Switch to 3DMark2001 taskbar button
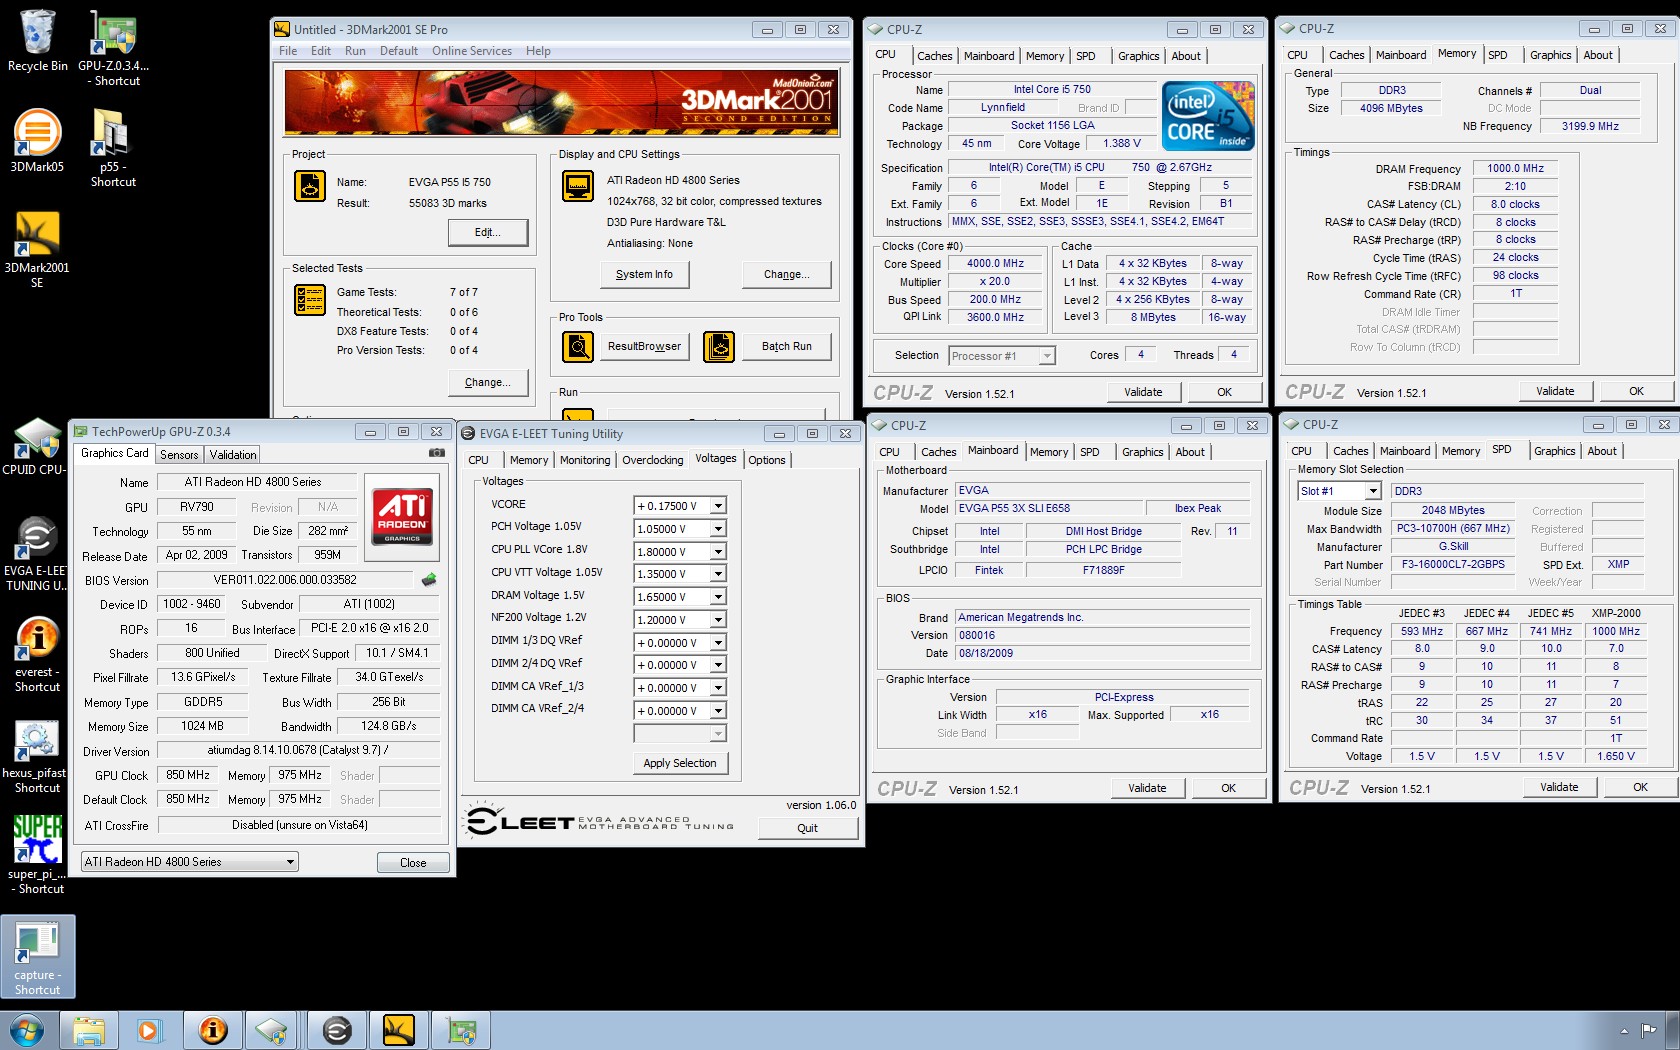Screen dimensions: 1680x1050 tap(398, 1030)
